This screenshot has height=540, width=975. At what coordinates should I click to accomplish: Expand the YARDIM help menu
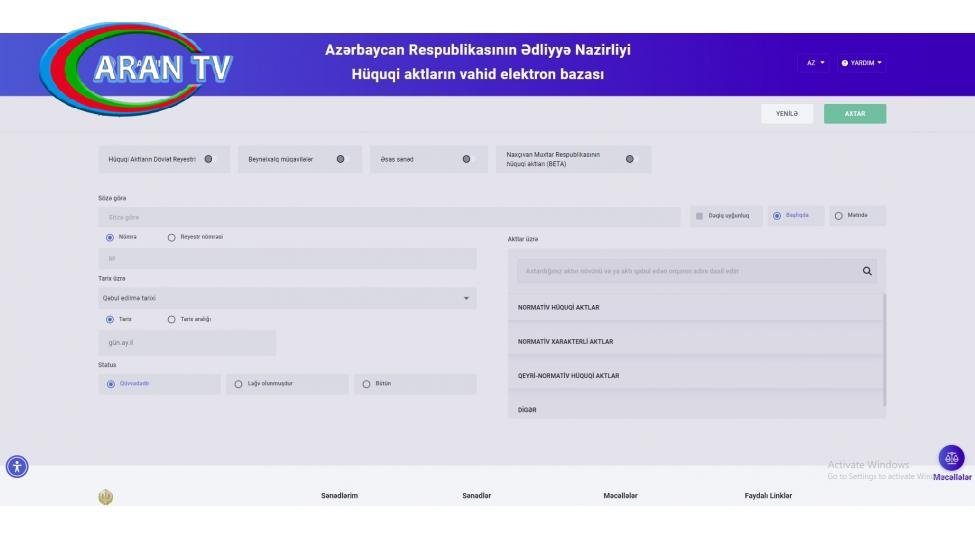862,63
